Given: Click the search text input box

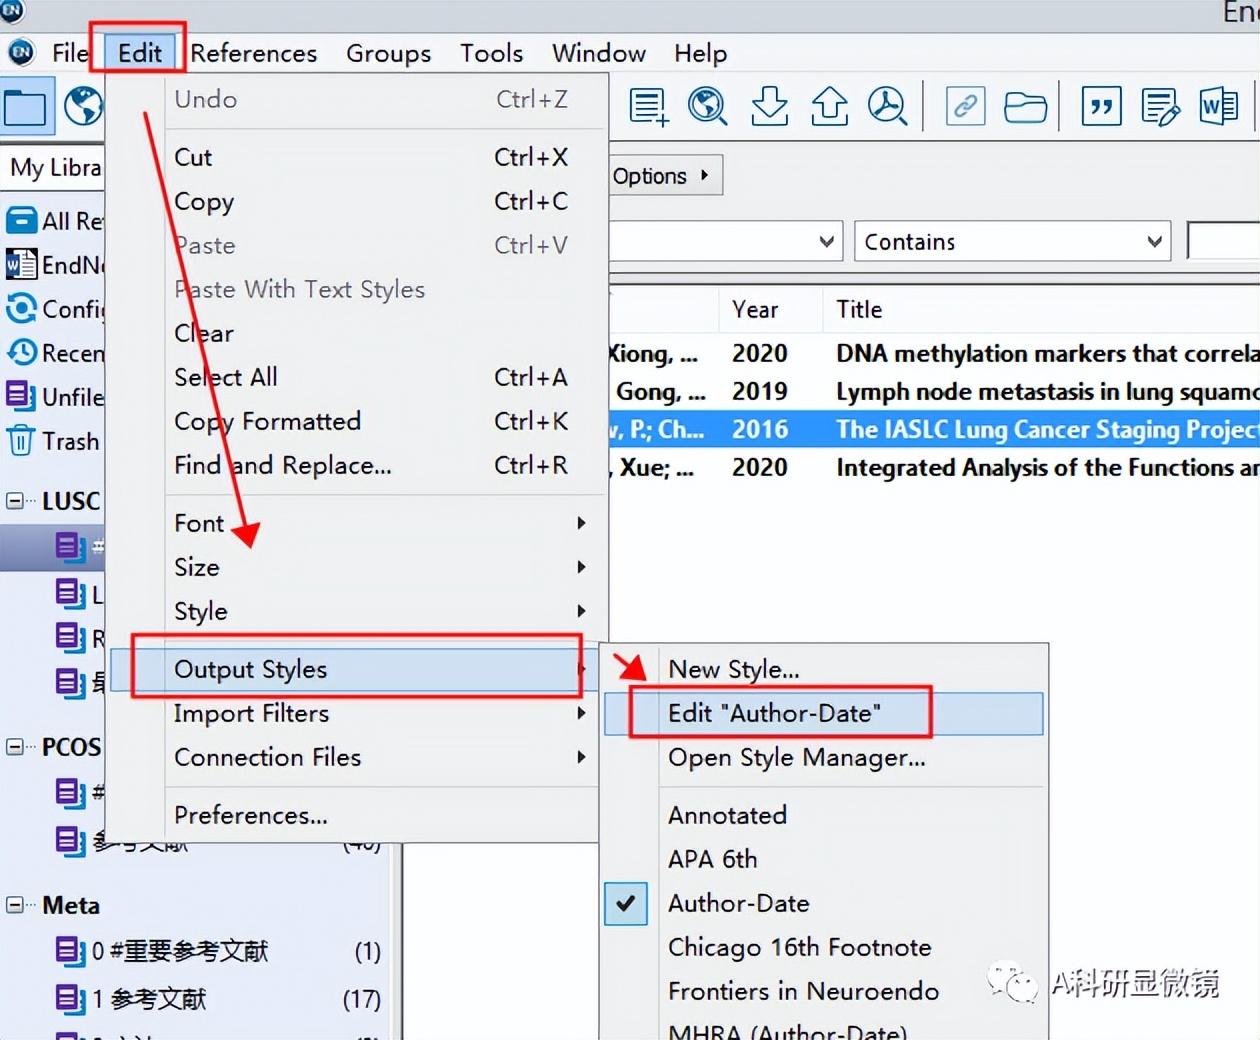Looking at the screenshot, I should [x=1223, y=241].
